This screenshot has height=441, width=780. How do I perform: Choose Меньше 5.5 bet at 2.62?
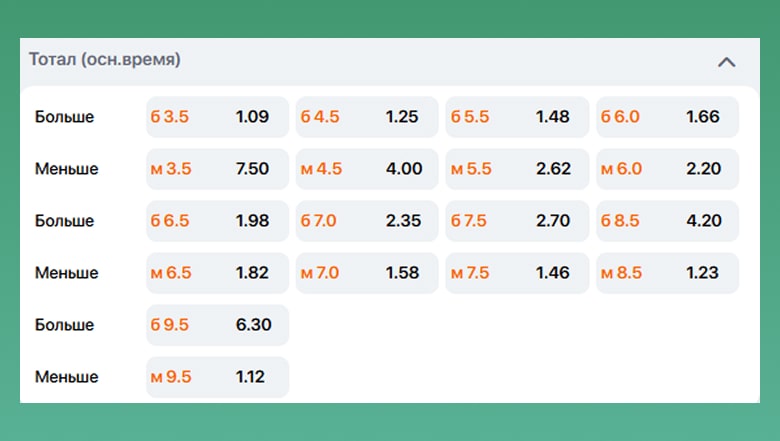[x=517, y=169]
